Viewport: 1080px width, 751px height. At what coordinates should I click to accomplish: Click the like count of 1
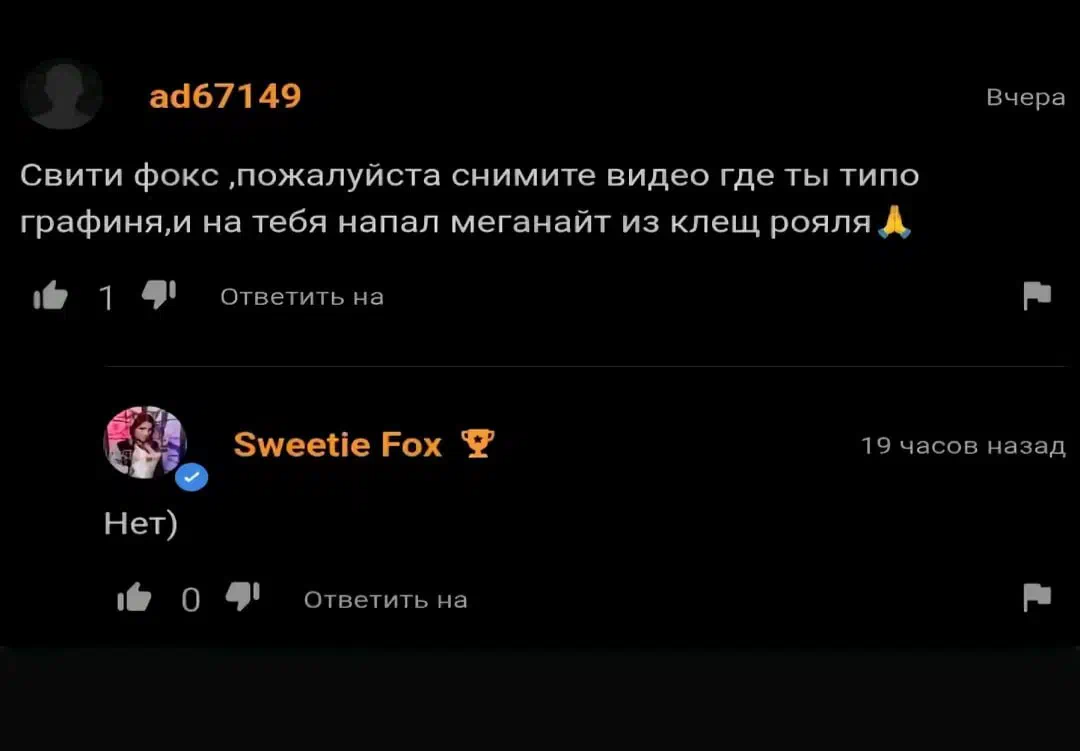[x=106, y=298]
